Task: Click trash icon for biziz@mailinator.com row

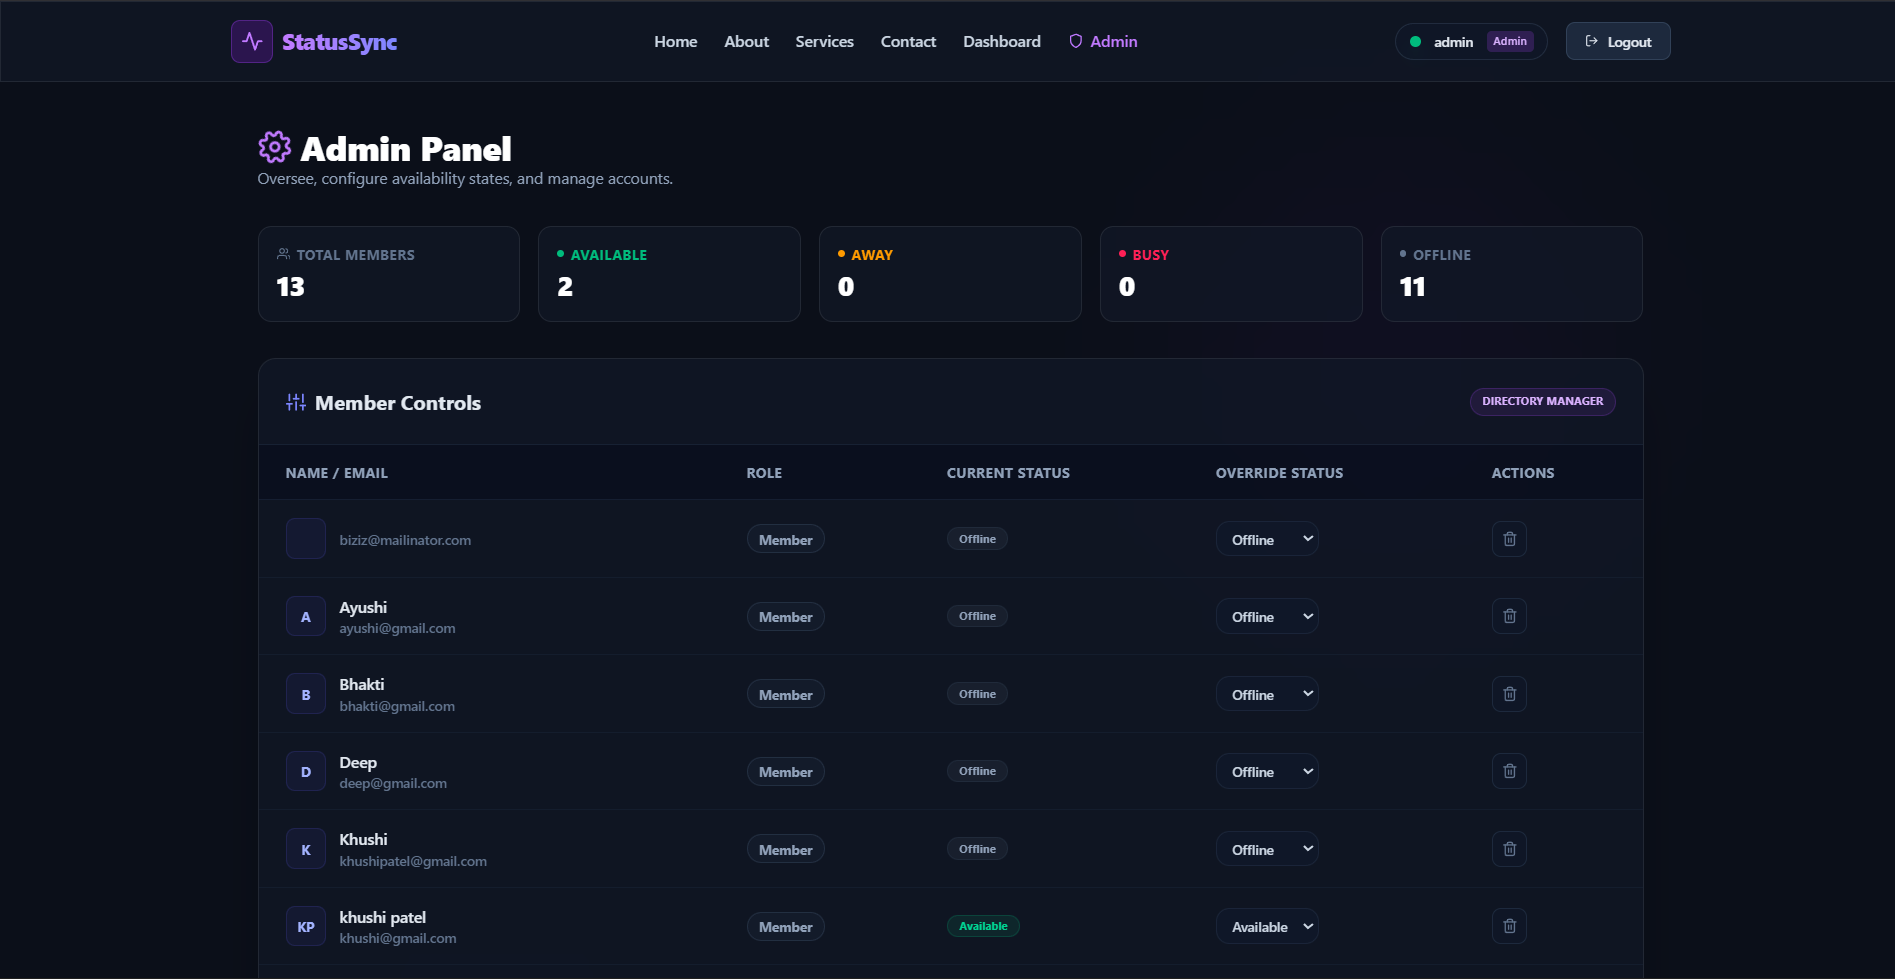Action: pyautogui.click(x=1509, y=539)
